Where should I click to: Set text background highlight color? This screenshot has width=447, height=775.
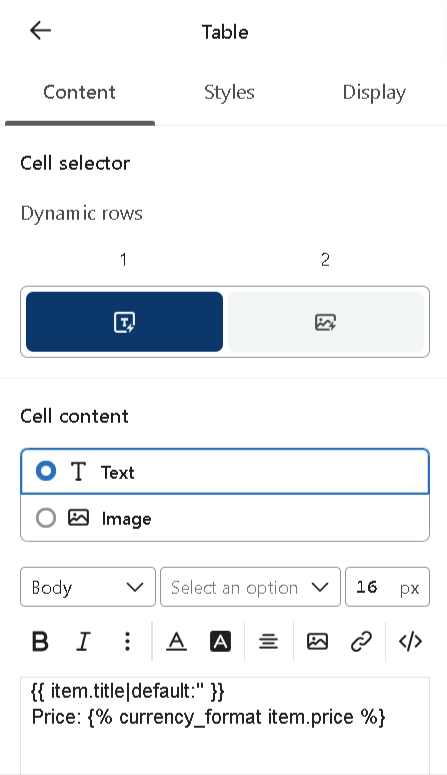pos(220,642)
